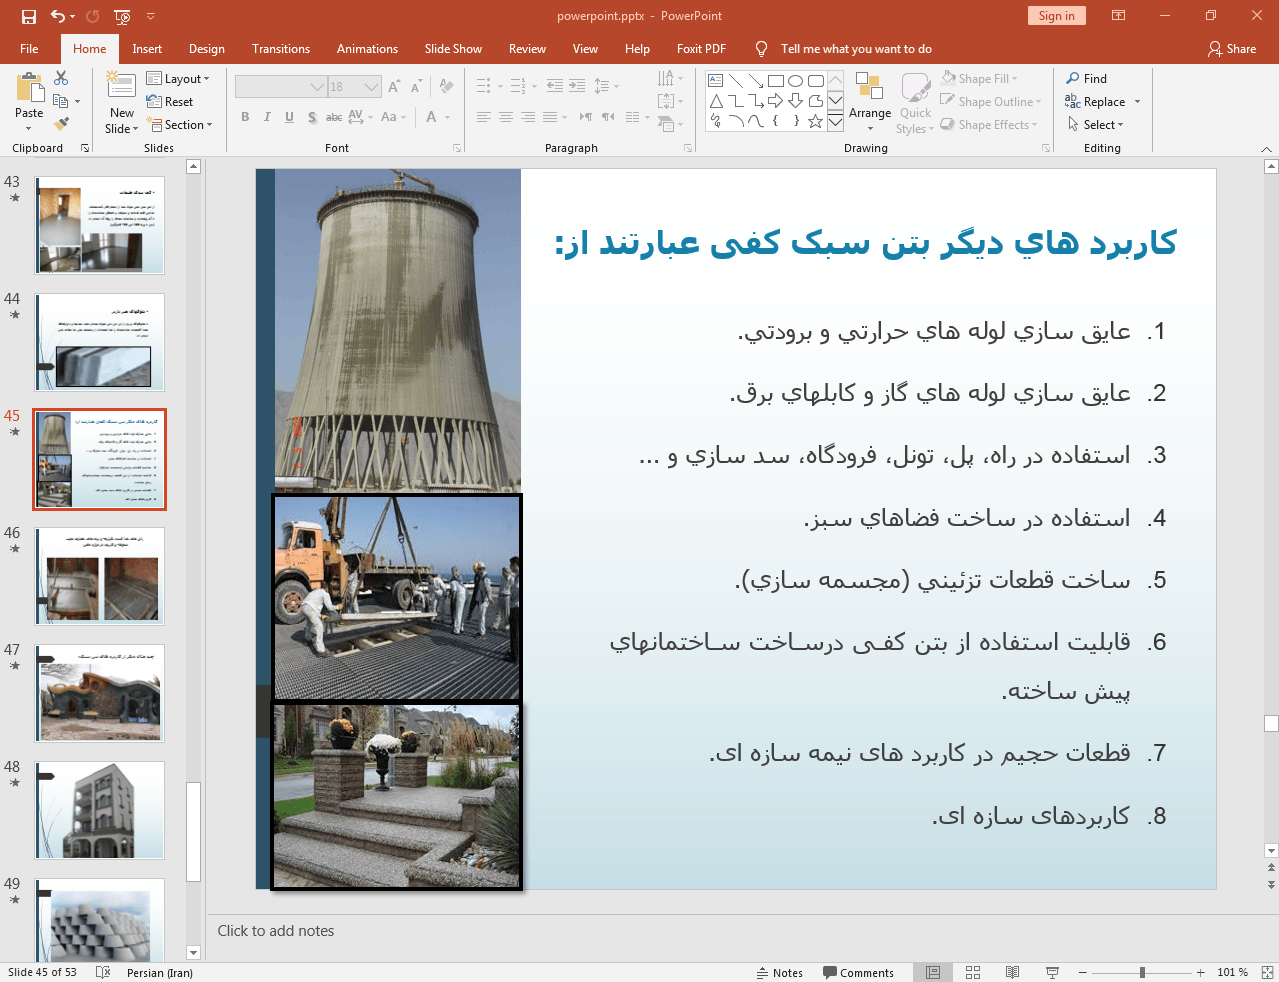The width and height of the screenshot is (1279, 982).
Task: Toggle Strikethrough formatting
Action: point(334,117)
